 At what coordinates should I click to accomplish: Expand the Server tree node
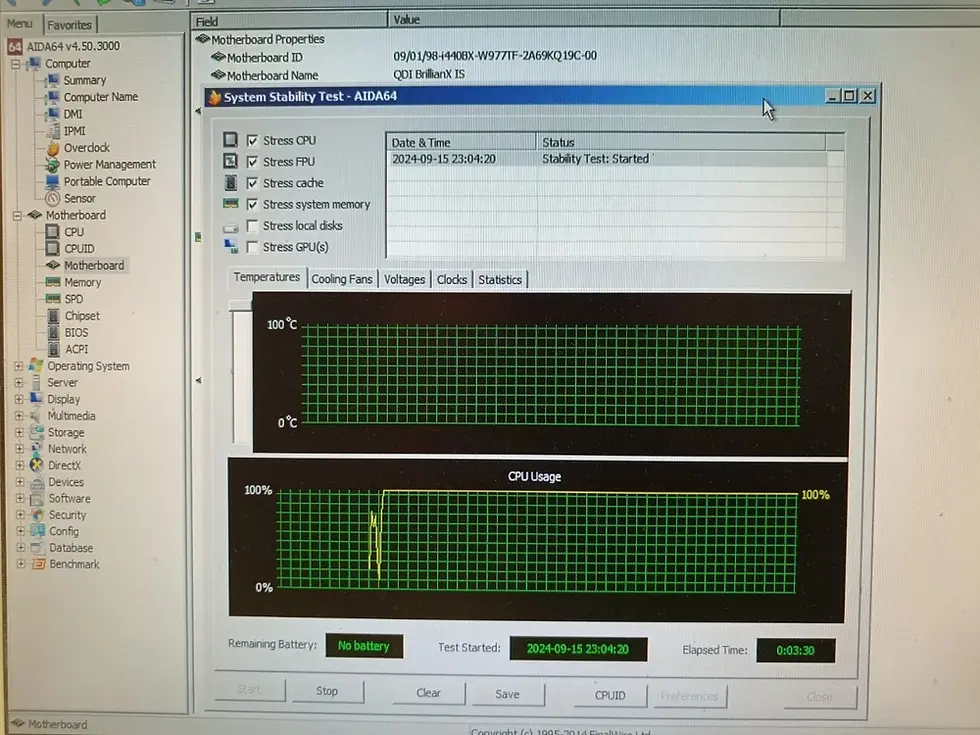[18, 382]
